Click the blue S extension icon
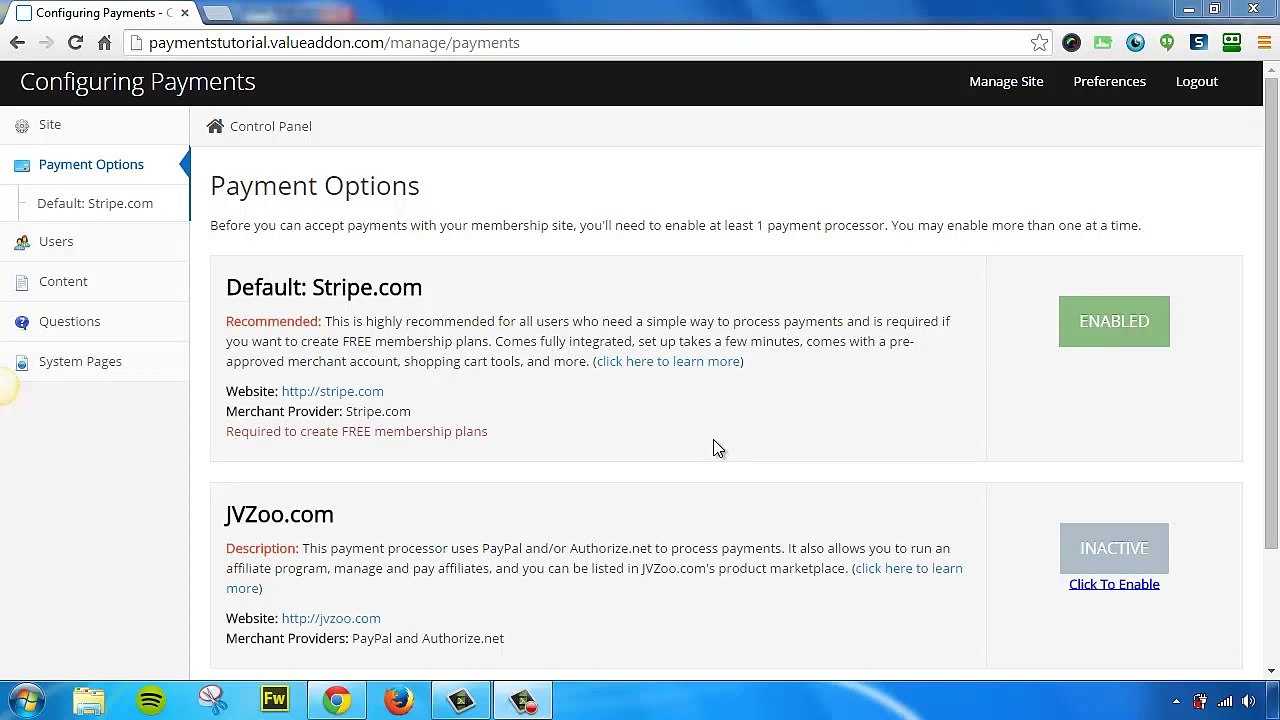This screenshot has width=1280, height=720. 1199,43
